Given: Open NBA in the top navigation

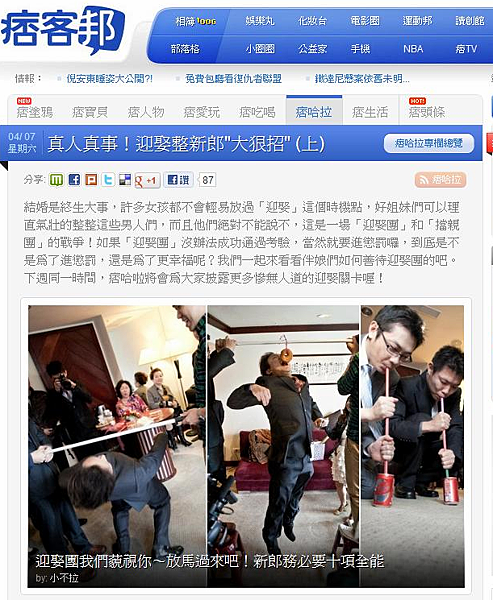Looking at the screenshot, I should point(413,49).
